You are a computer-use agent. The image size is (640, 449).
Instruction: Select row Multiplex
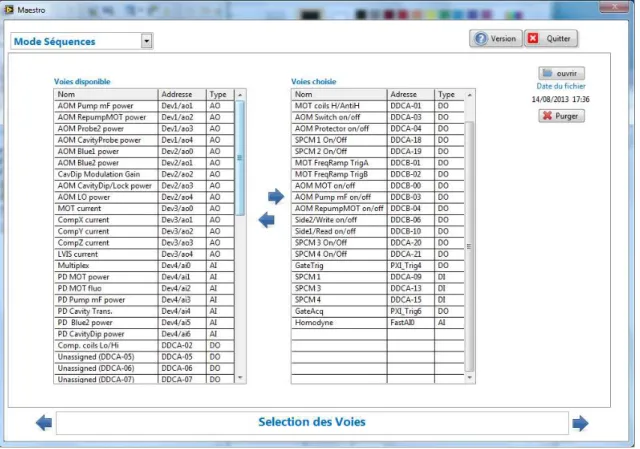144,266
